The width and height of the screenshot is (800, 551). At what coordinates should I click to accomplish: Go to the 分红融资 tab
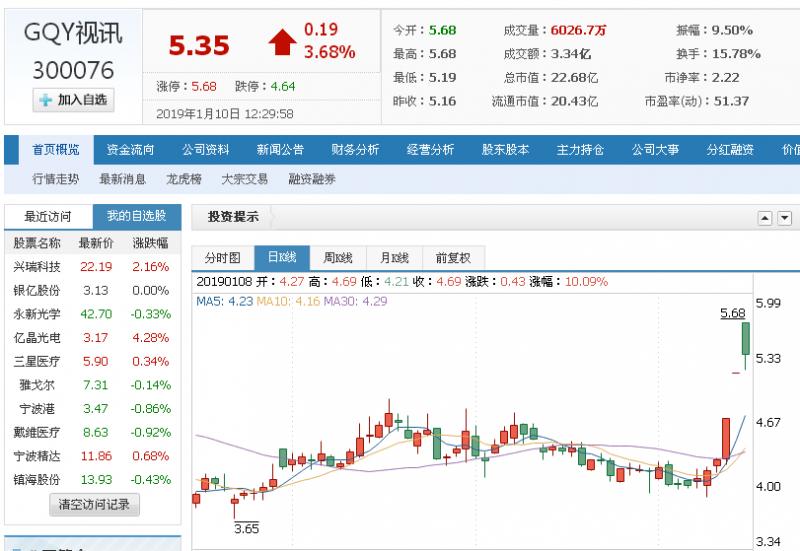click(730, 150)
